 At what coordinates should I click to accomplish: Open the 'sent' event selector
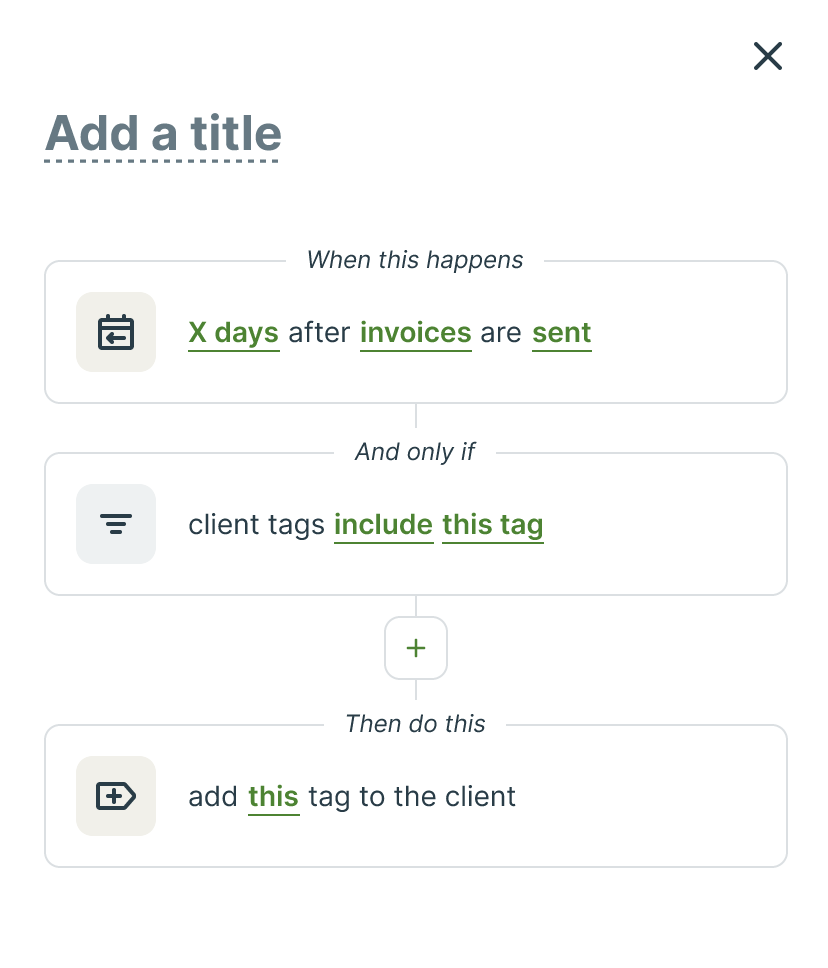pyautogui.click(x=561, y=332)
